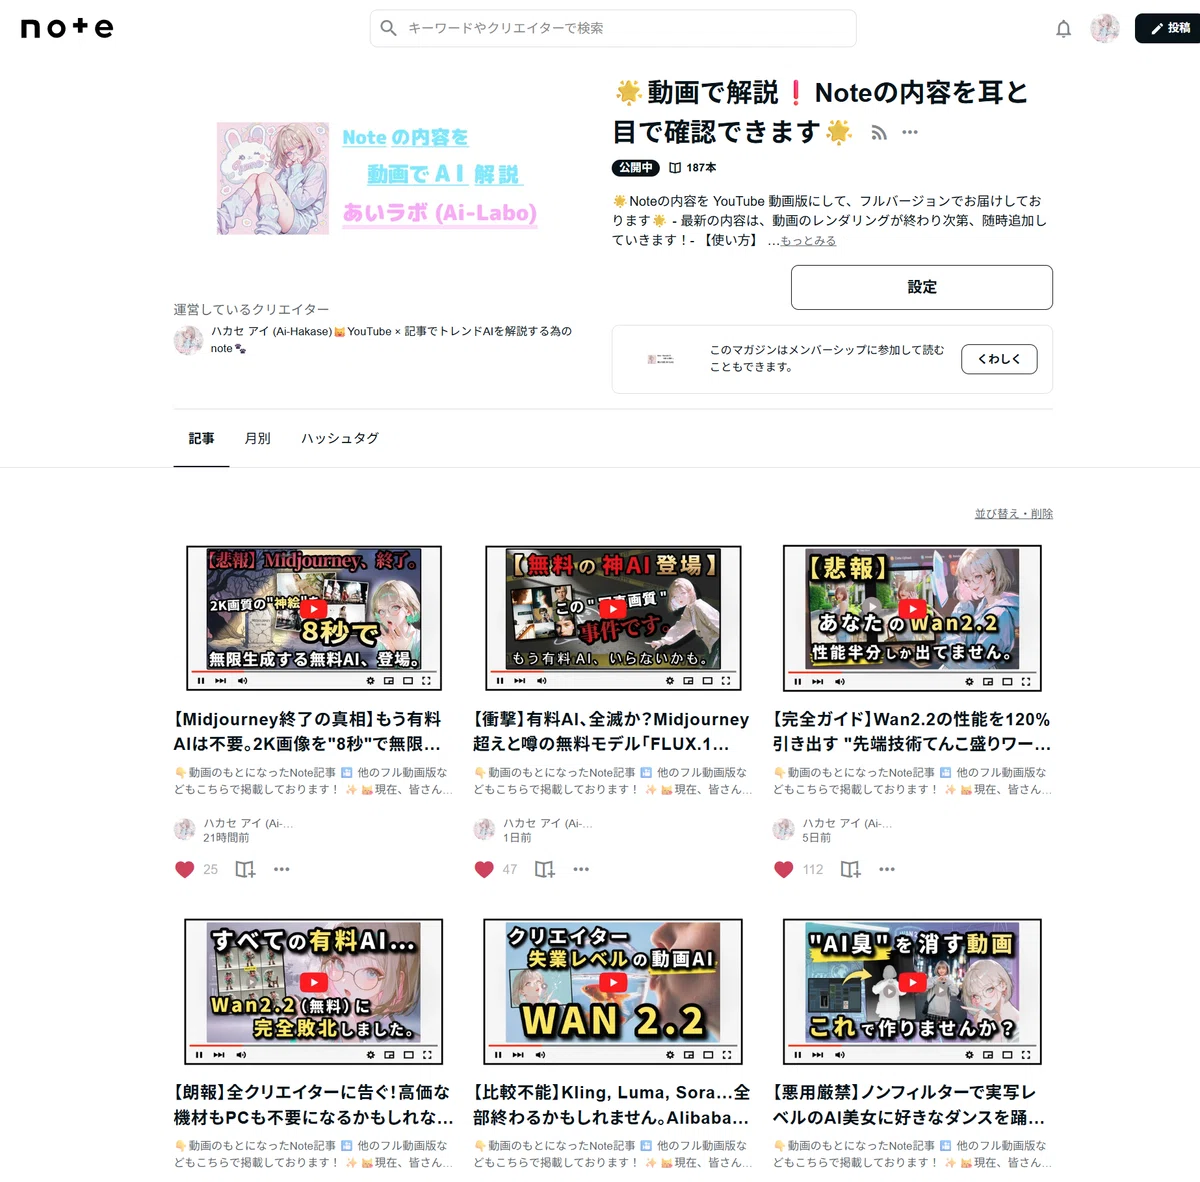Open the profile avatar menu

pyautogui.click(x=1105, y=28)
